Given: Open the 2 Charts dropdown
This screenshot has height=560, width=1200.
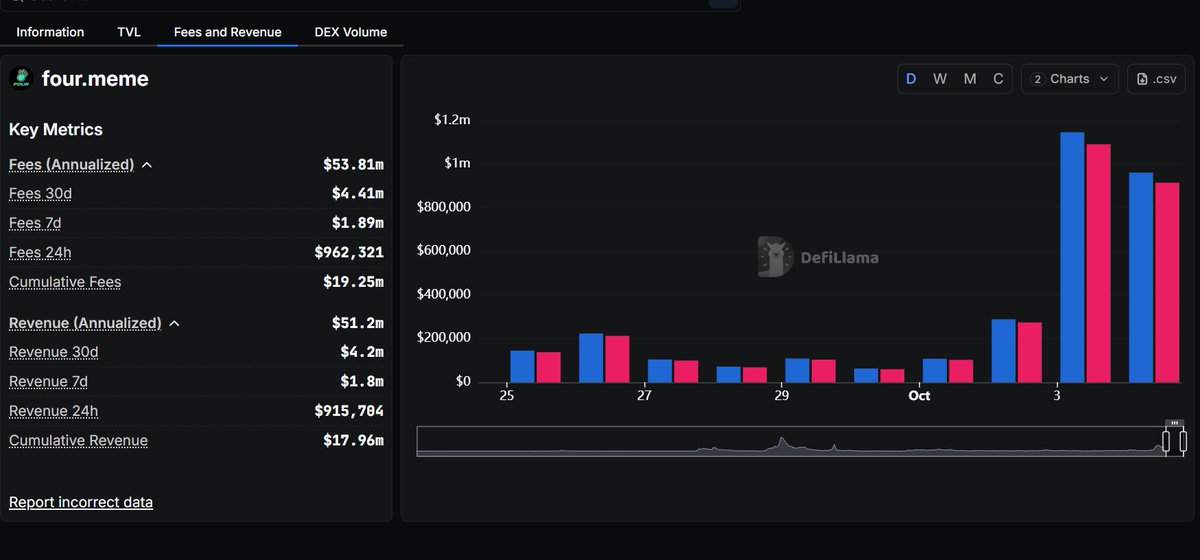Looking at the screenshot, I should click(x=1069, y=79).
